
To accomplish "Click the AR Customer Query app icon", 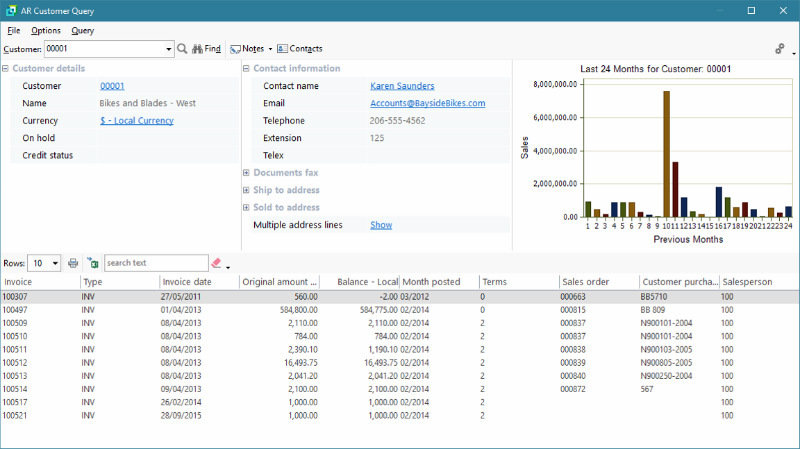I will point(11,10).
